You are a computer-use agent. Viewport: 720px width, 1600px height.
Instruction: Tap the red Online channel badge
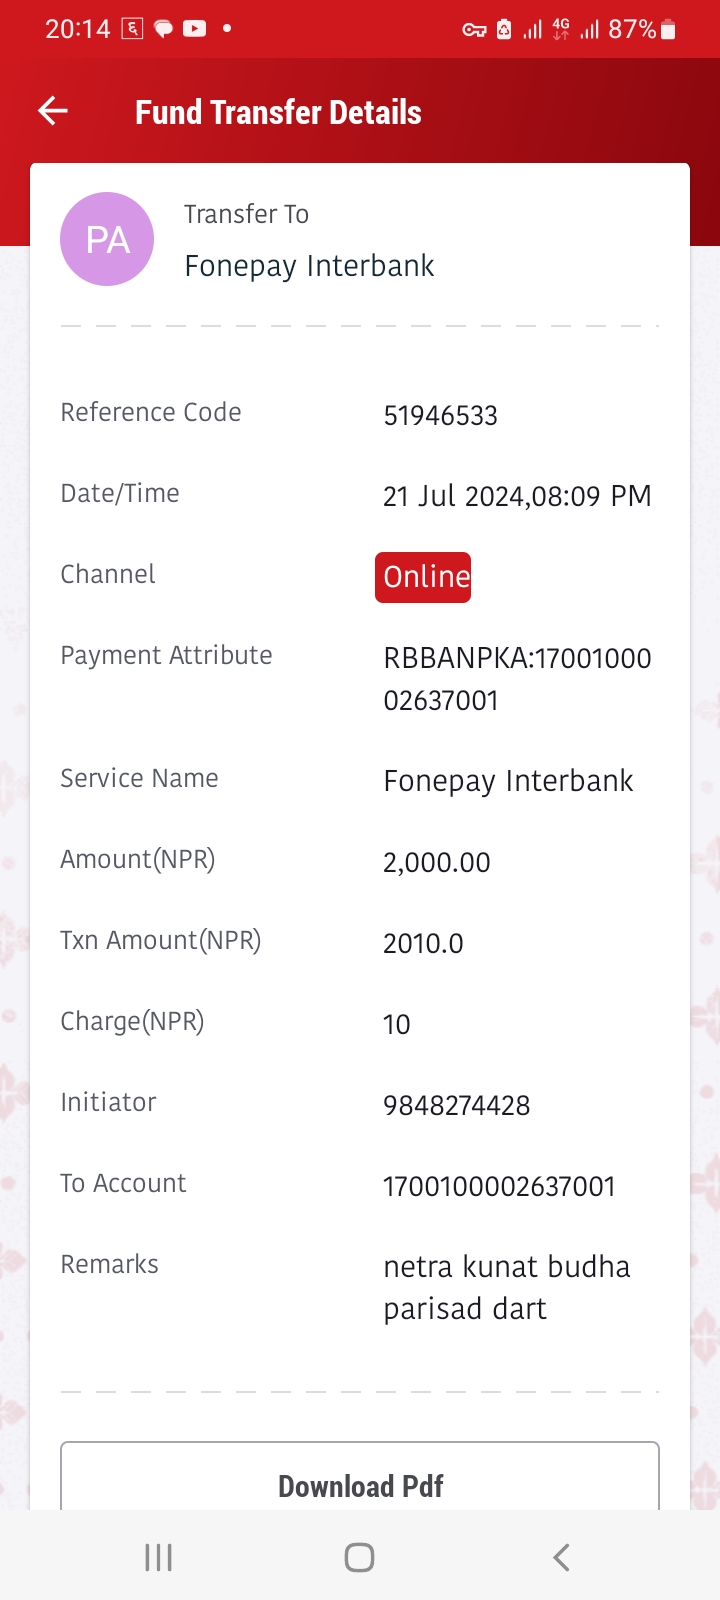[x=423, y=577]
